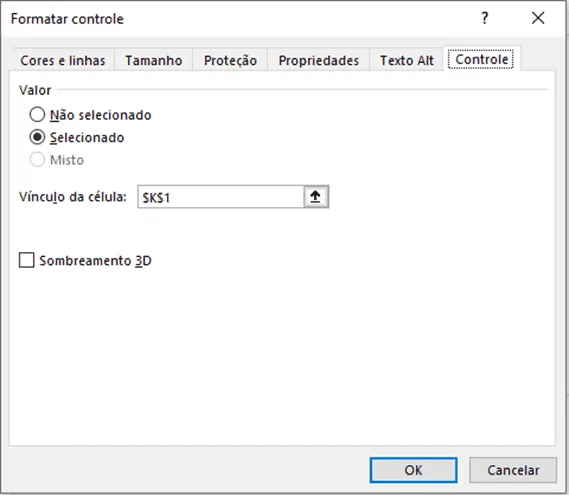Image resolution: width=569 pixels, height=495 pixels.
Task: Select the Controle tab
Action: 482,59
